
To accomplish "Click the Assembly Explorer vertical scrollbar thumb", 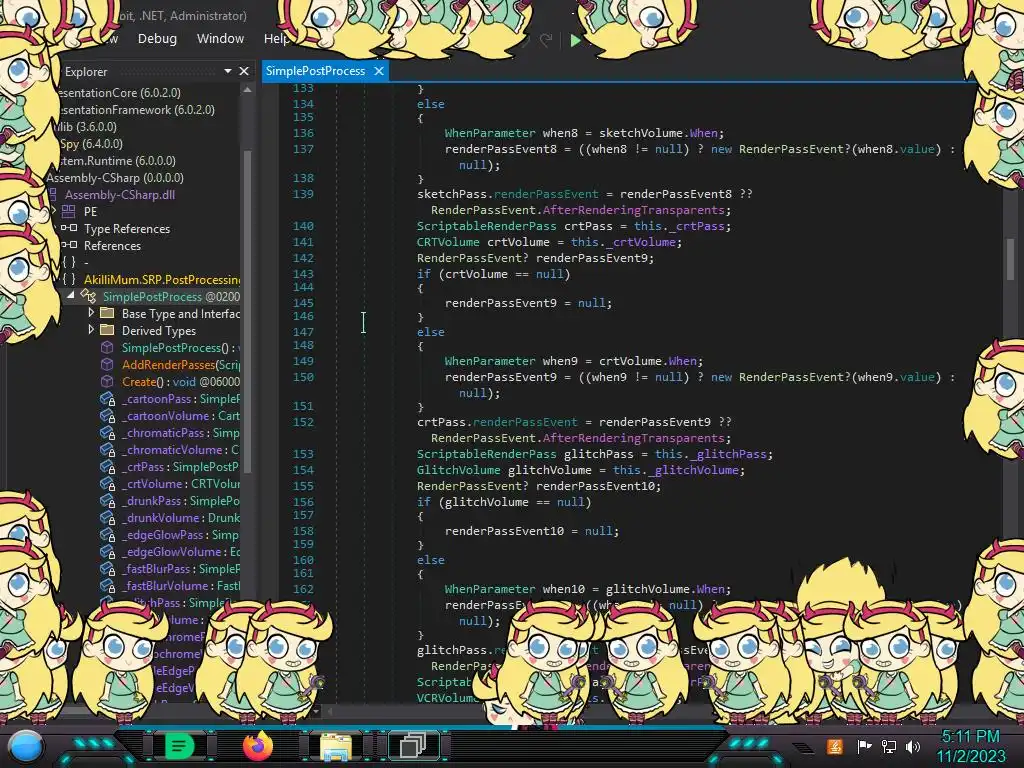I will (247, 310).
